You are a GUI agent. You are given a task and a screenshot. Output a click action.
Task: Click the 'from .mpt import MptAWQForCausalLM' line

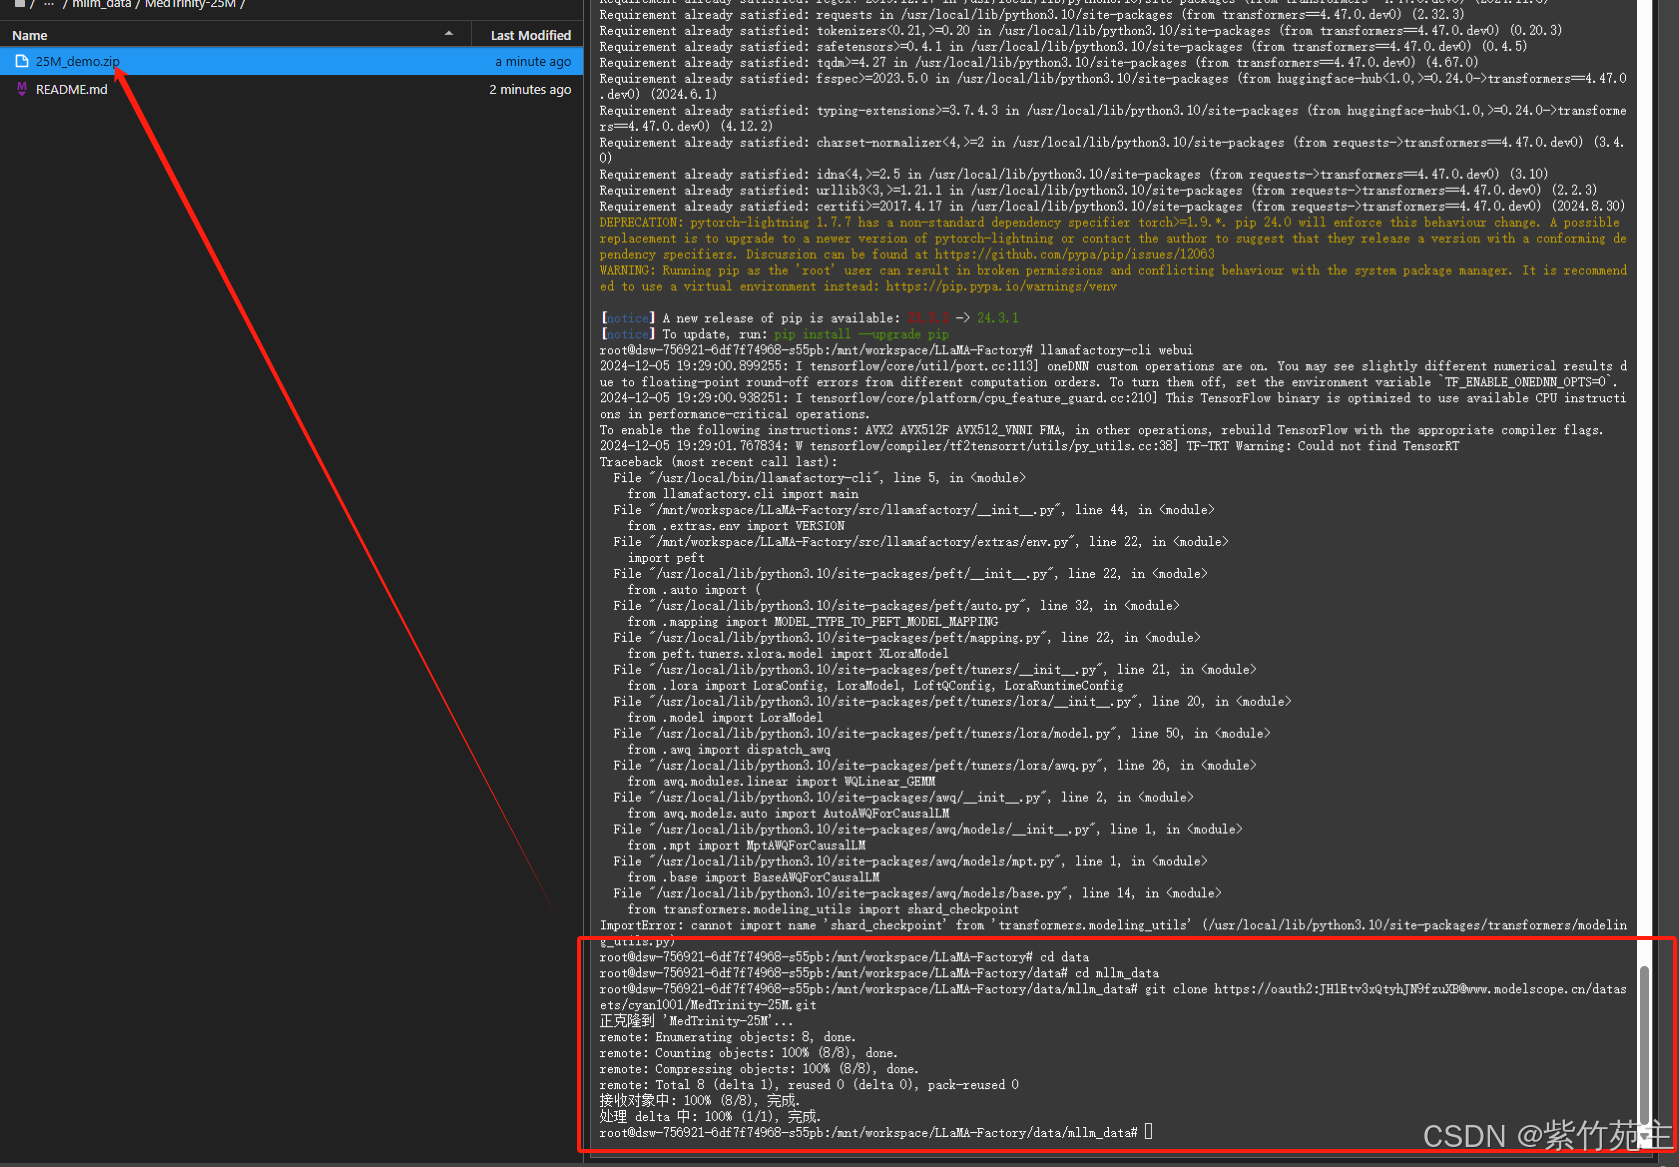point(747,846)
